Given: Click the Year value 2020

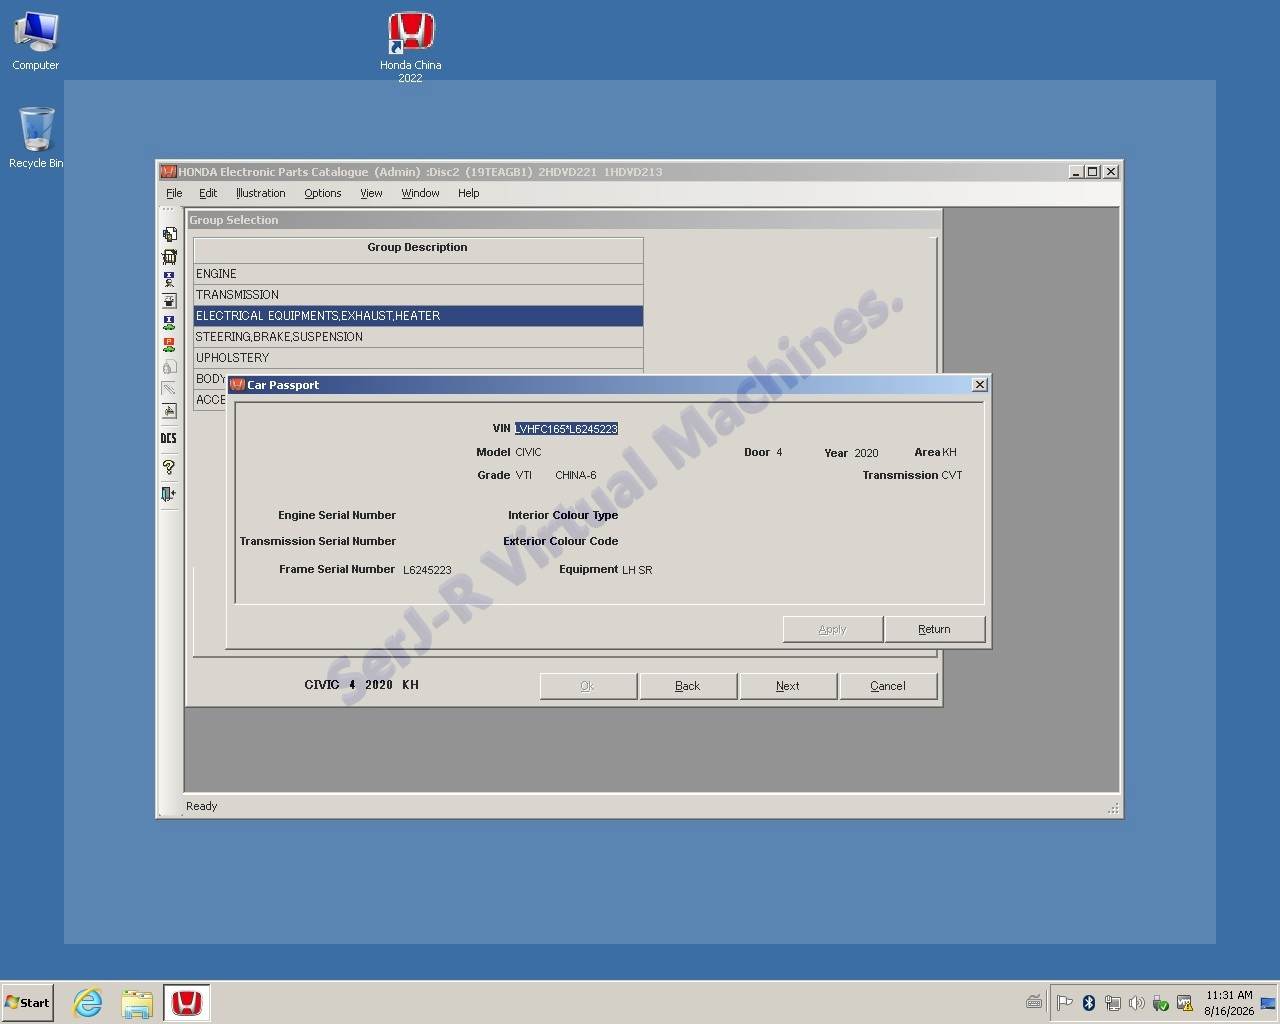Looking at the screenshot, I should point(866,453).
